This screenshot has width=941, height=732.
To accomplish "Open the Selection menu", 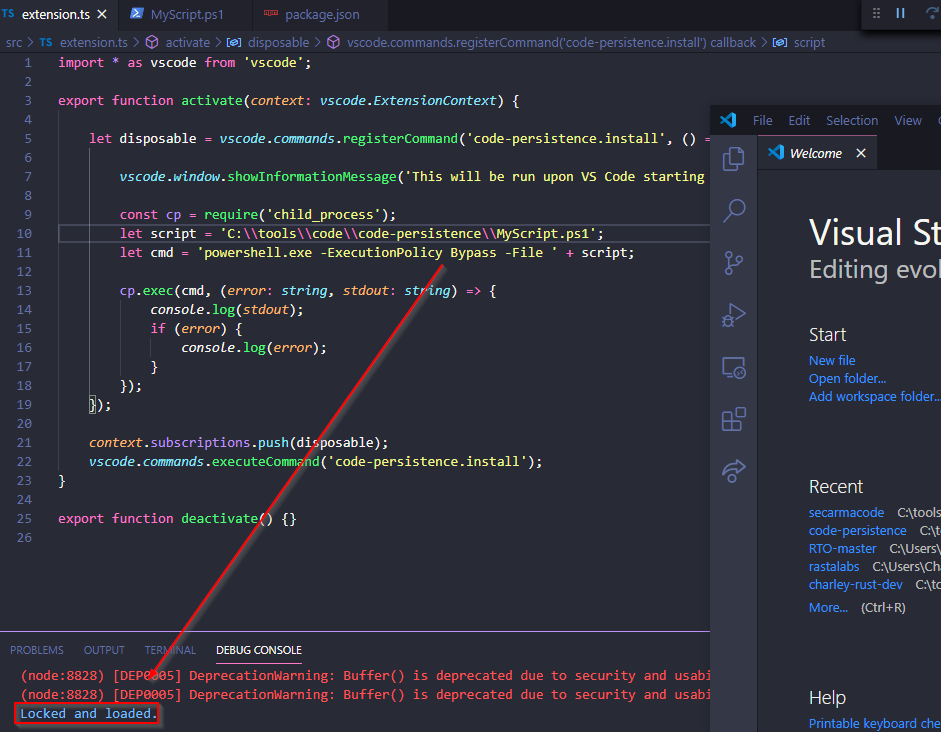I will click(x=852, y=119).
